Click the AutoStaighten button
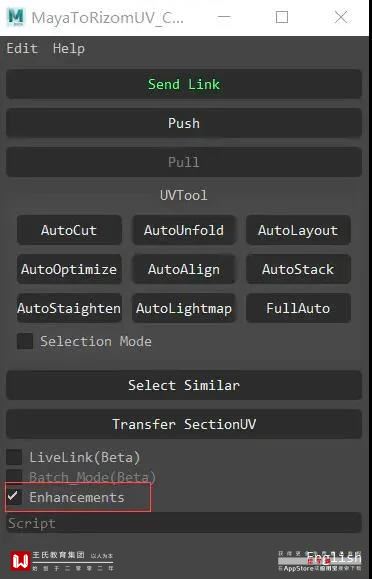 69,308
